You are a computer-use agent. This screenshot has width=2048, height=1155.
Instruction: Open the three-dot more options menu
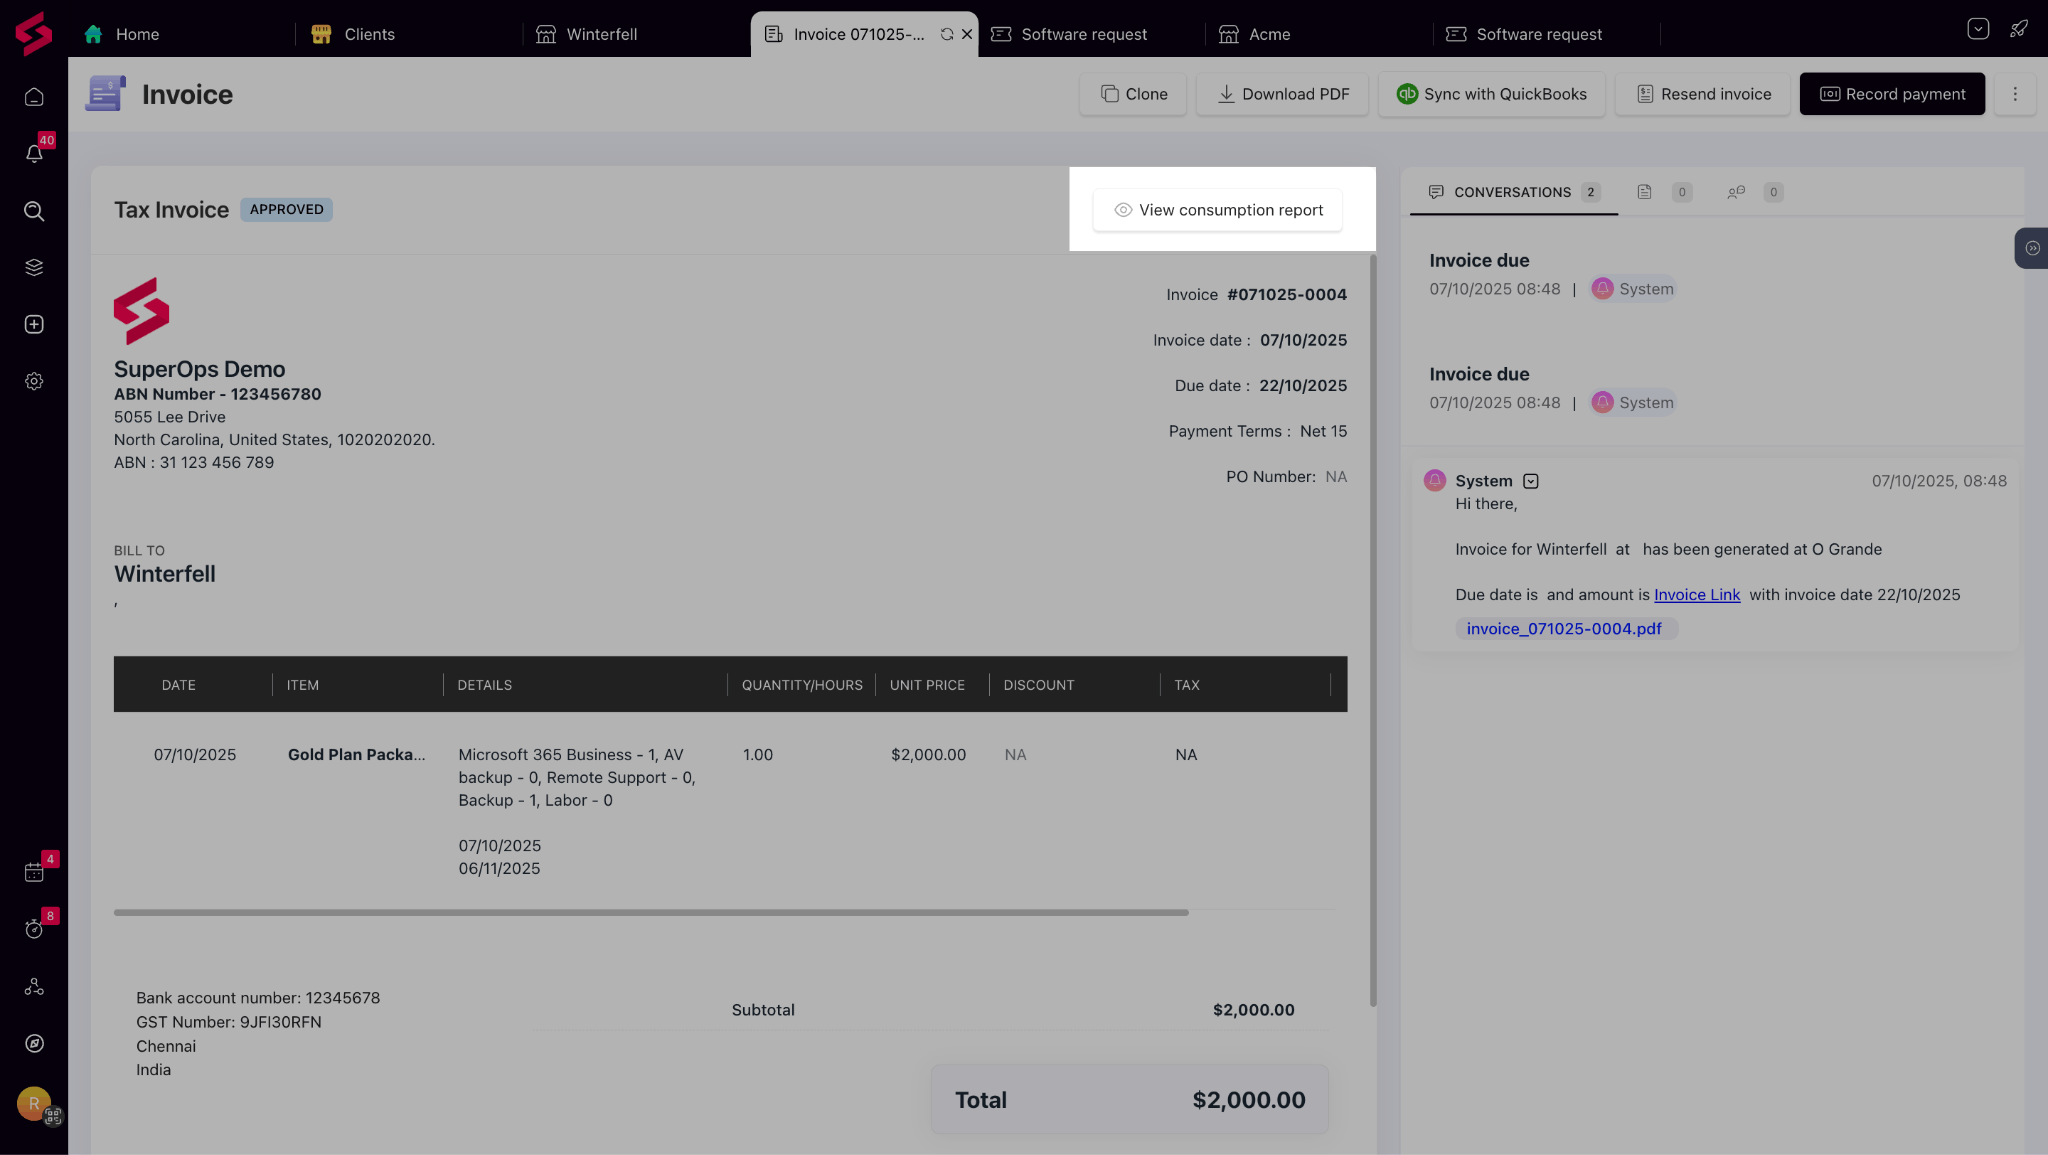point(2015,94)
